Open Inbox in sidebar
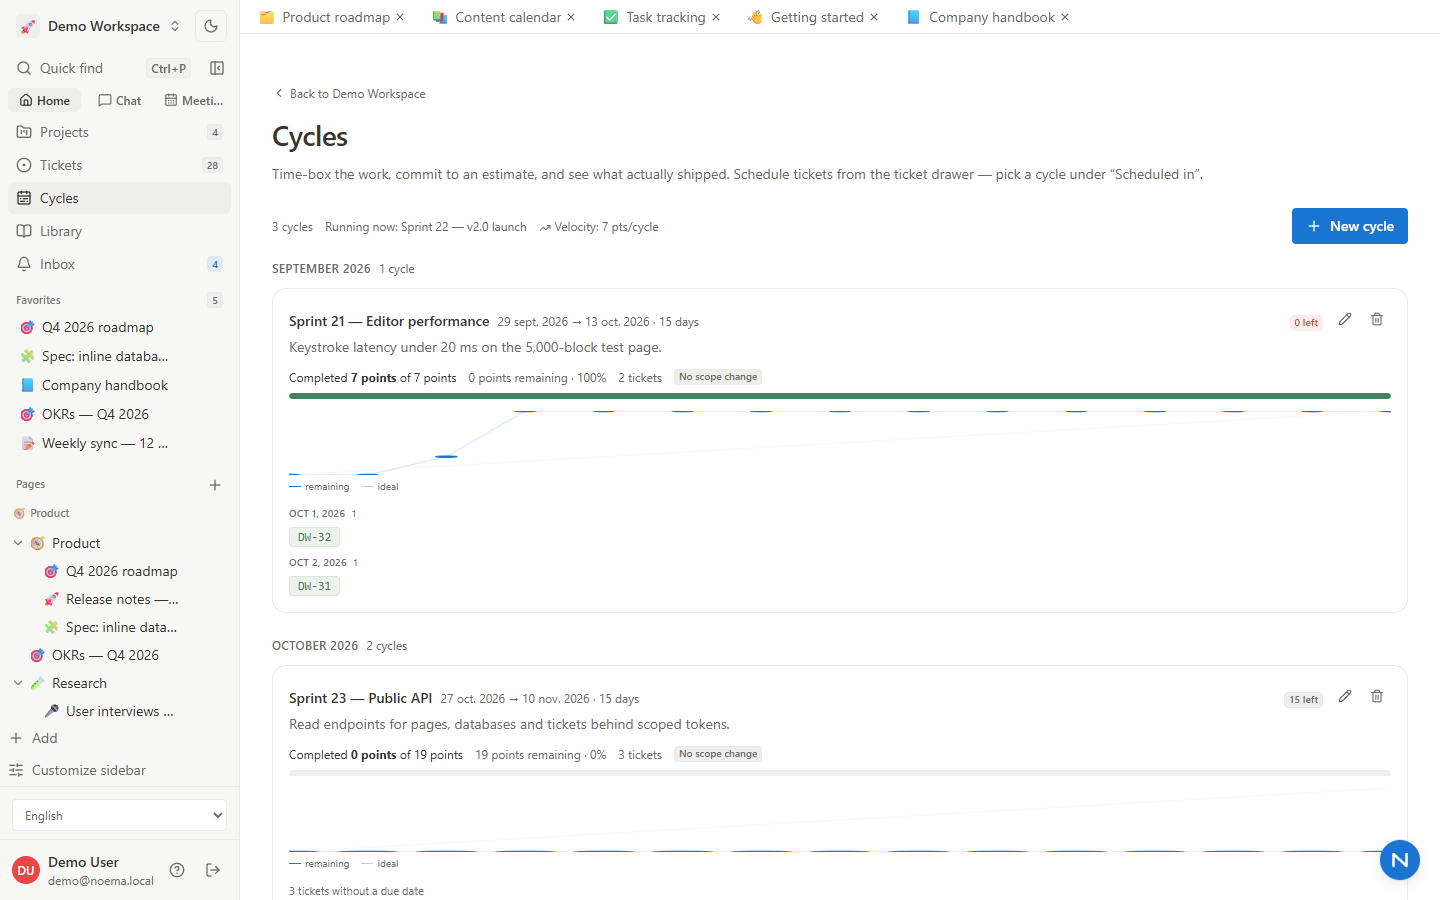 [x=119, y=264]
